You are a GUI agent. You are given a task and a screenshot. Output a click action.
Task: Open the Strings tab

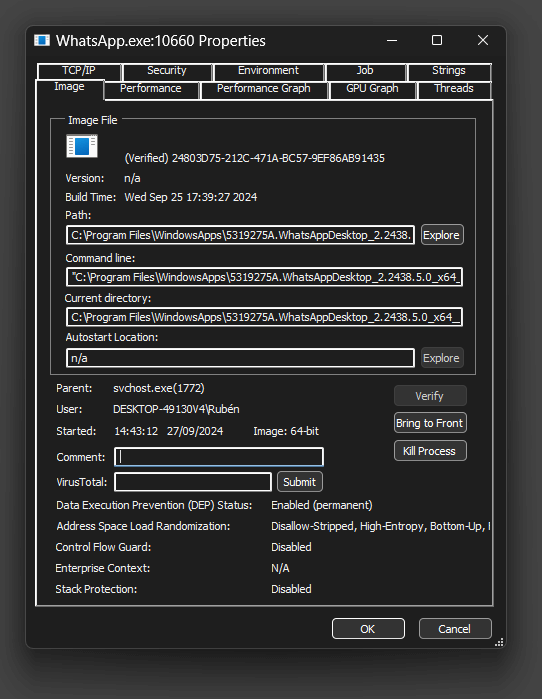448,70
